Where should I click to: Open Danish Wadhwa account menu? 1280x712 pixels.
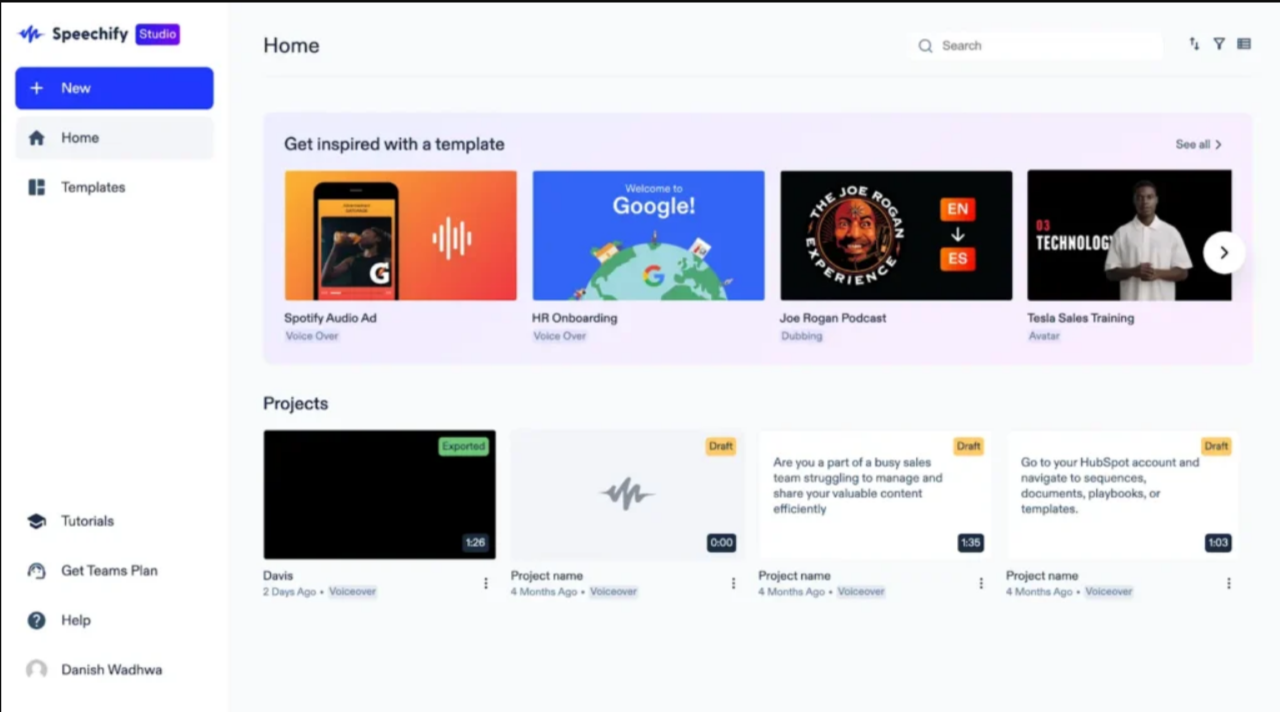(114, 670)
